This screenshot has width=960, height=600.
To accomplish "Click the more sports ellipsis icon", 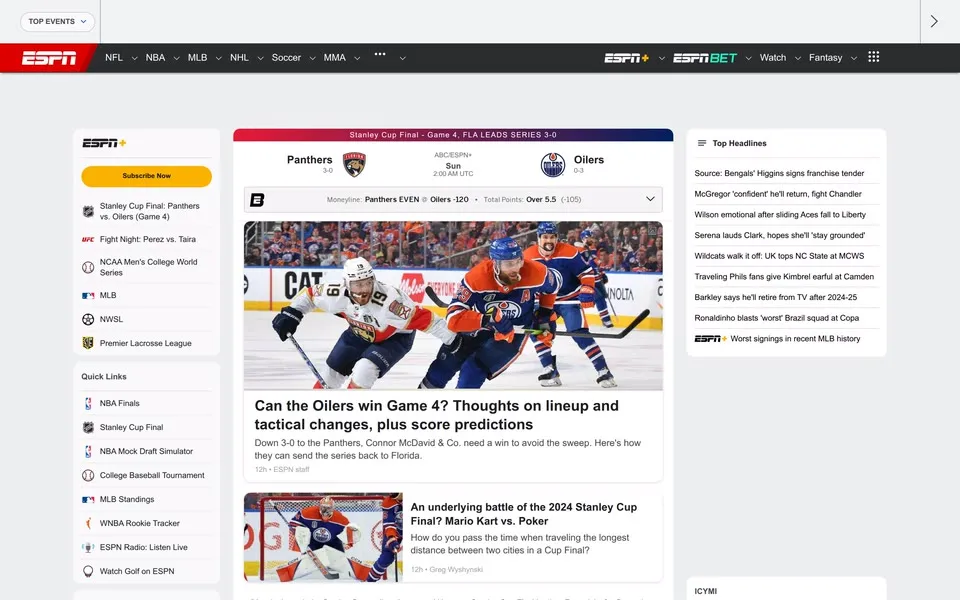I will pyautogui.click(x=380, y=54).
